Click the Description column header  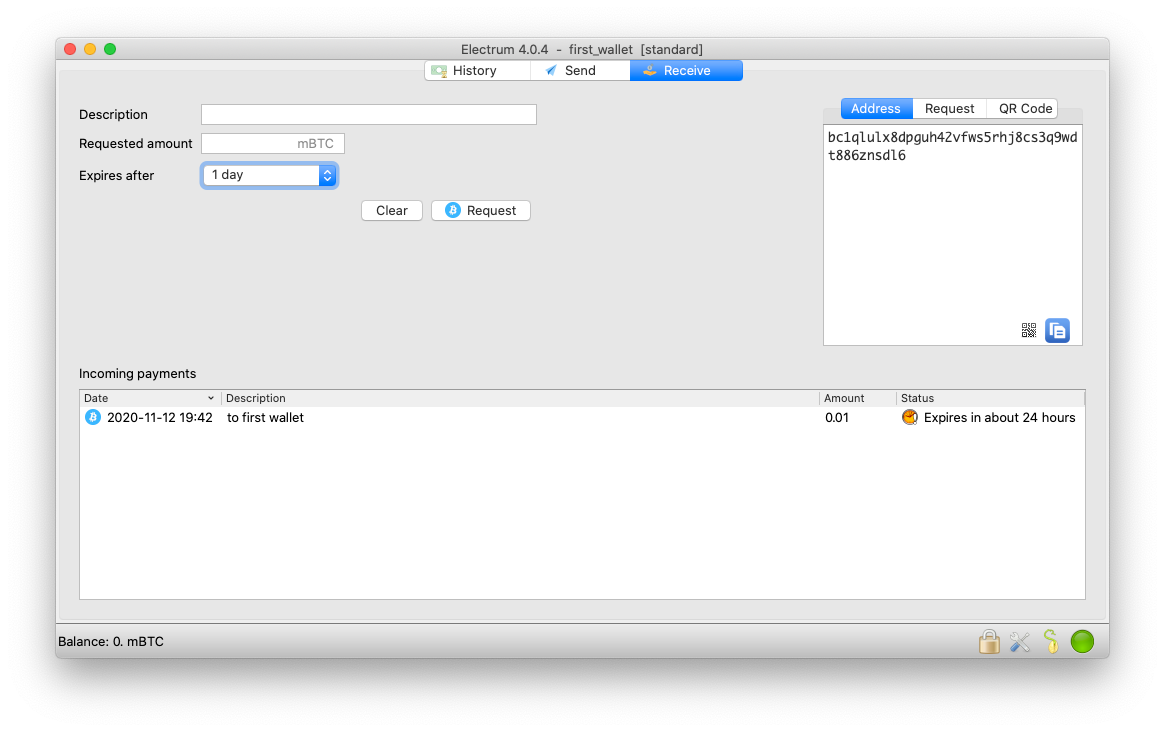click(x=520, y=398)
